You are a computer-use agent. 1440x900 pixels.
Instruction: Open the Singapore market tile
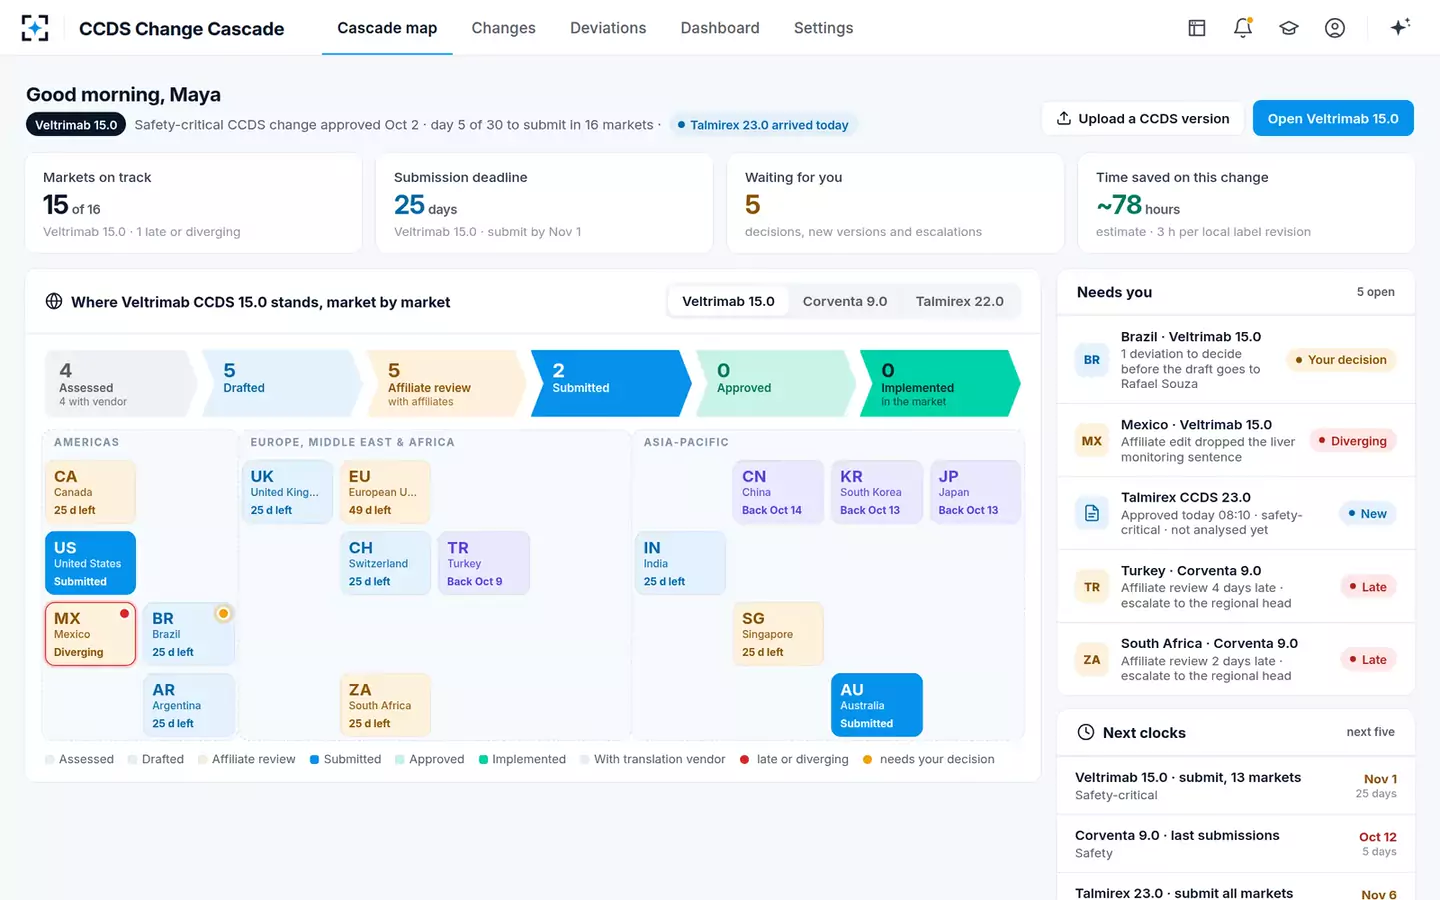coord(779,634)
